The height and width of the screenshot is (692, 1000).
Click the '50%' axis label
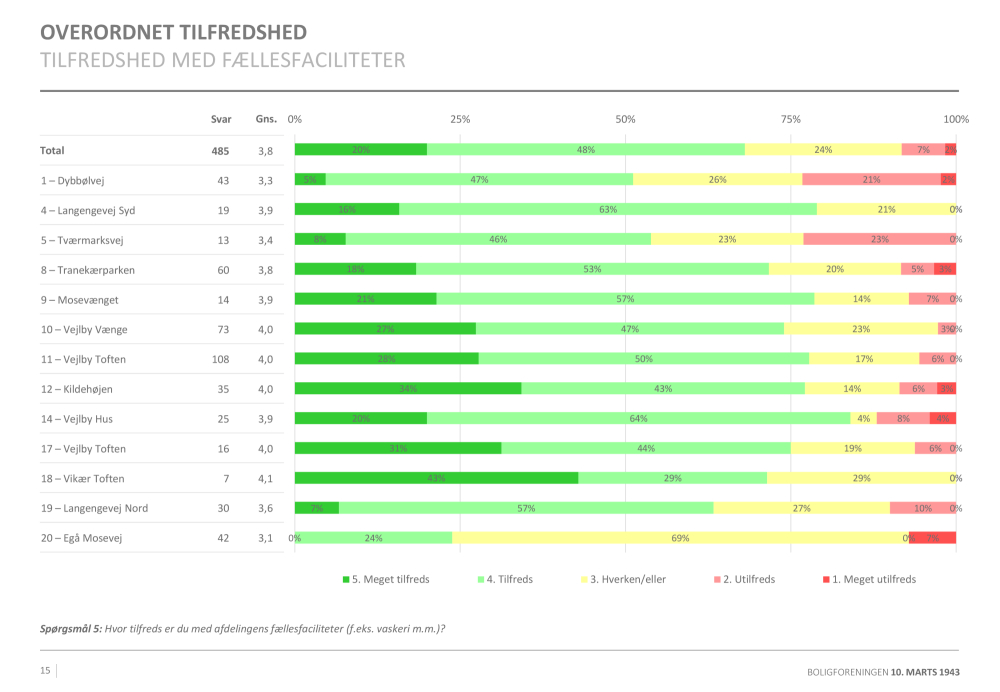tap(625, 119)
